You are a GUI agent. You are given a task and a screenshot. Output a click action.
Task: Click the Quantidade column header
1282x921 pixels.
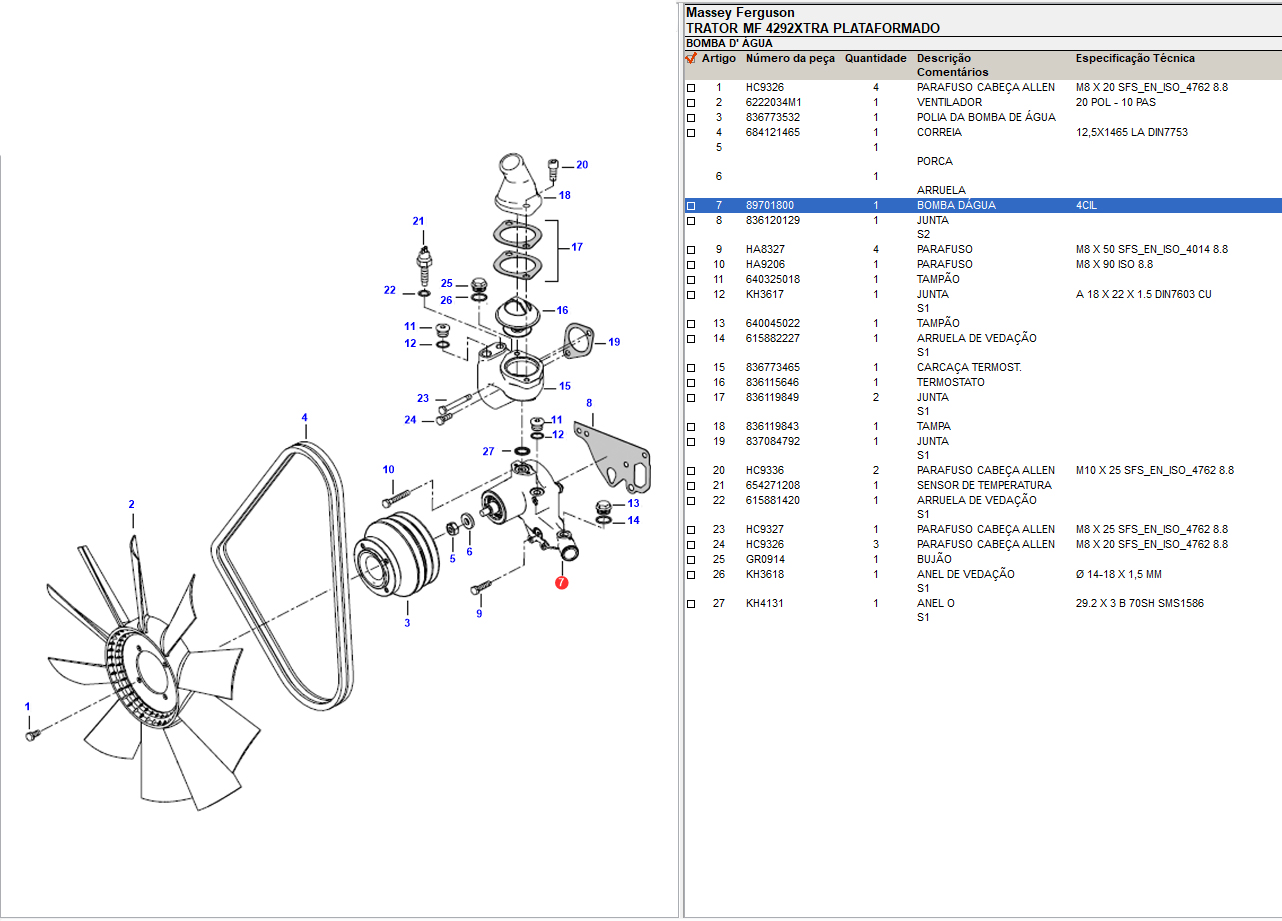point(875,59)
